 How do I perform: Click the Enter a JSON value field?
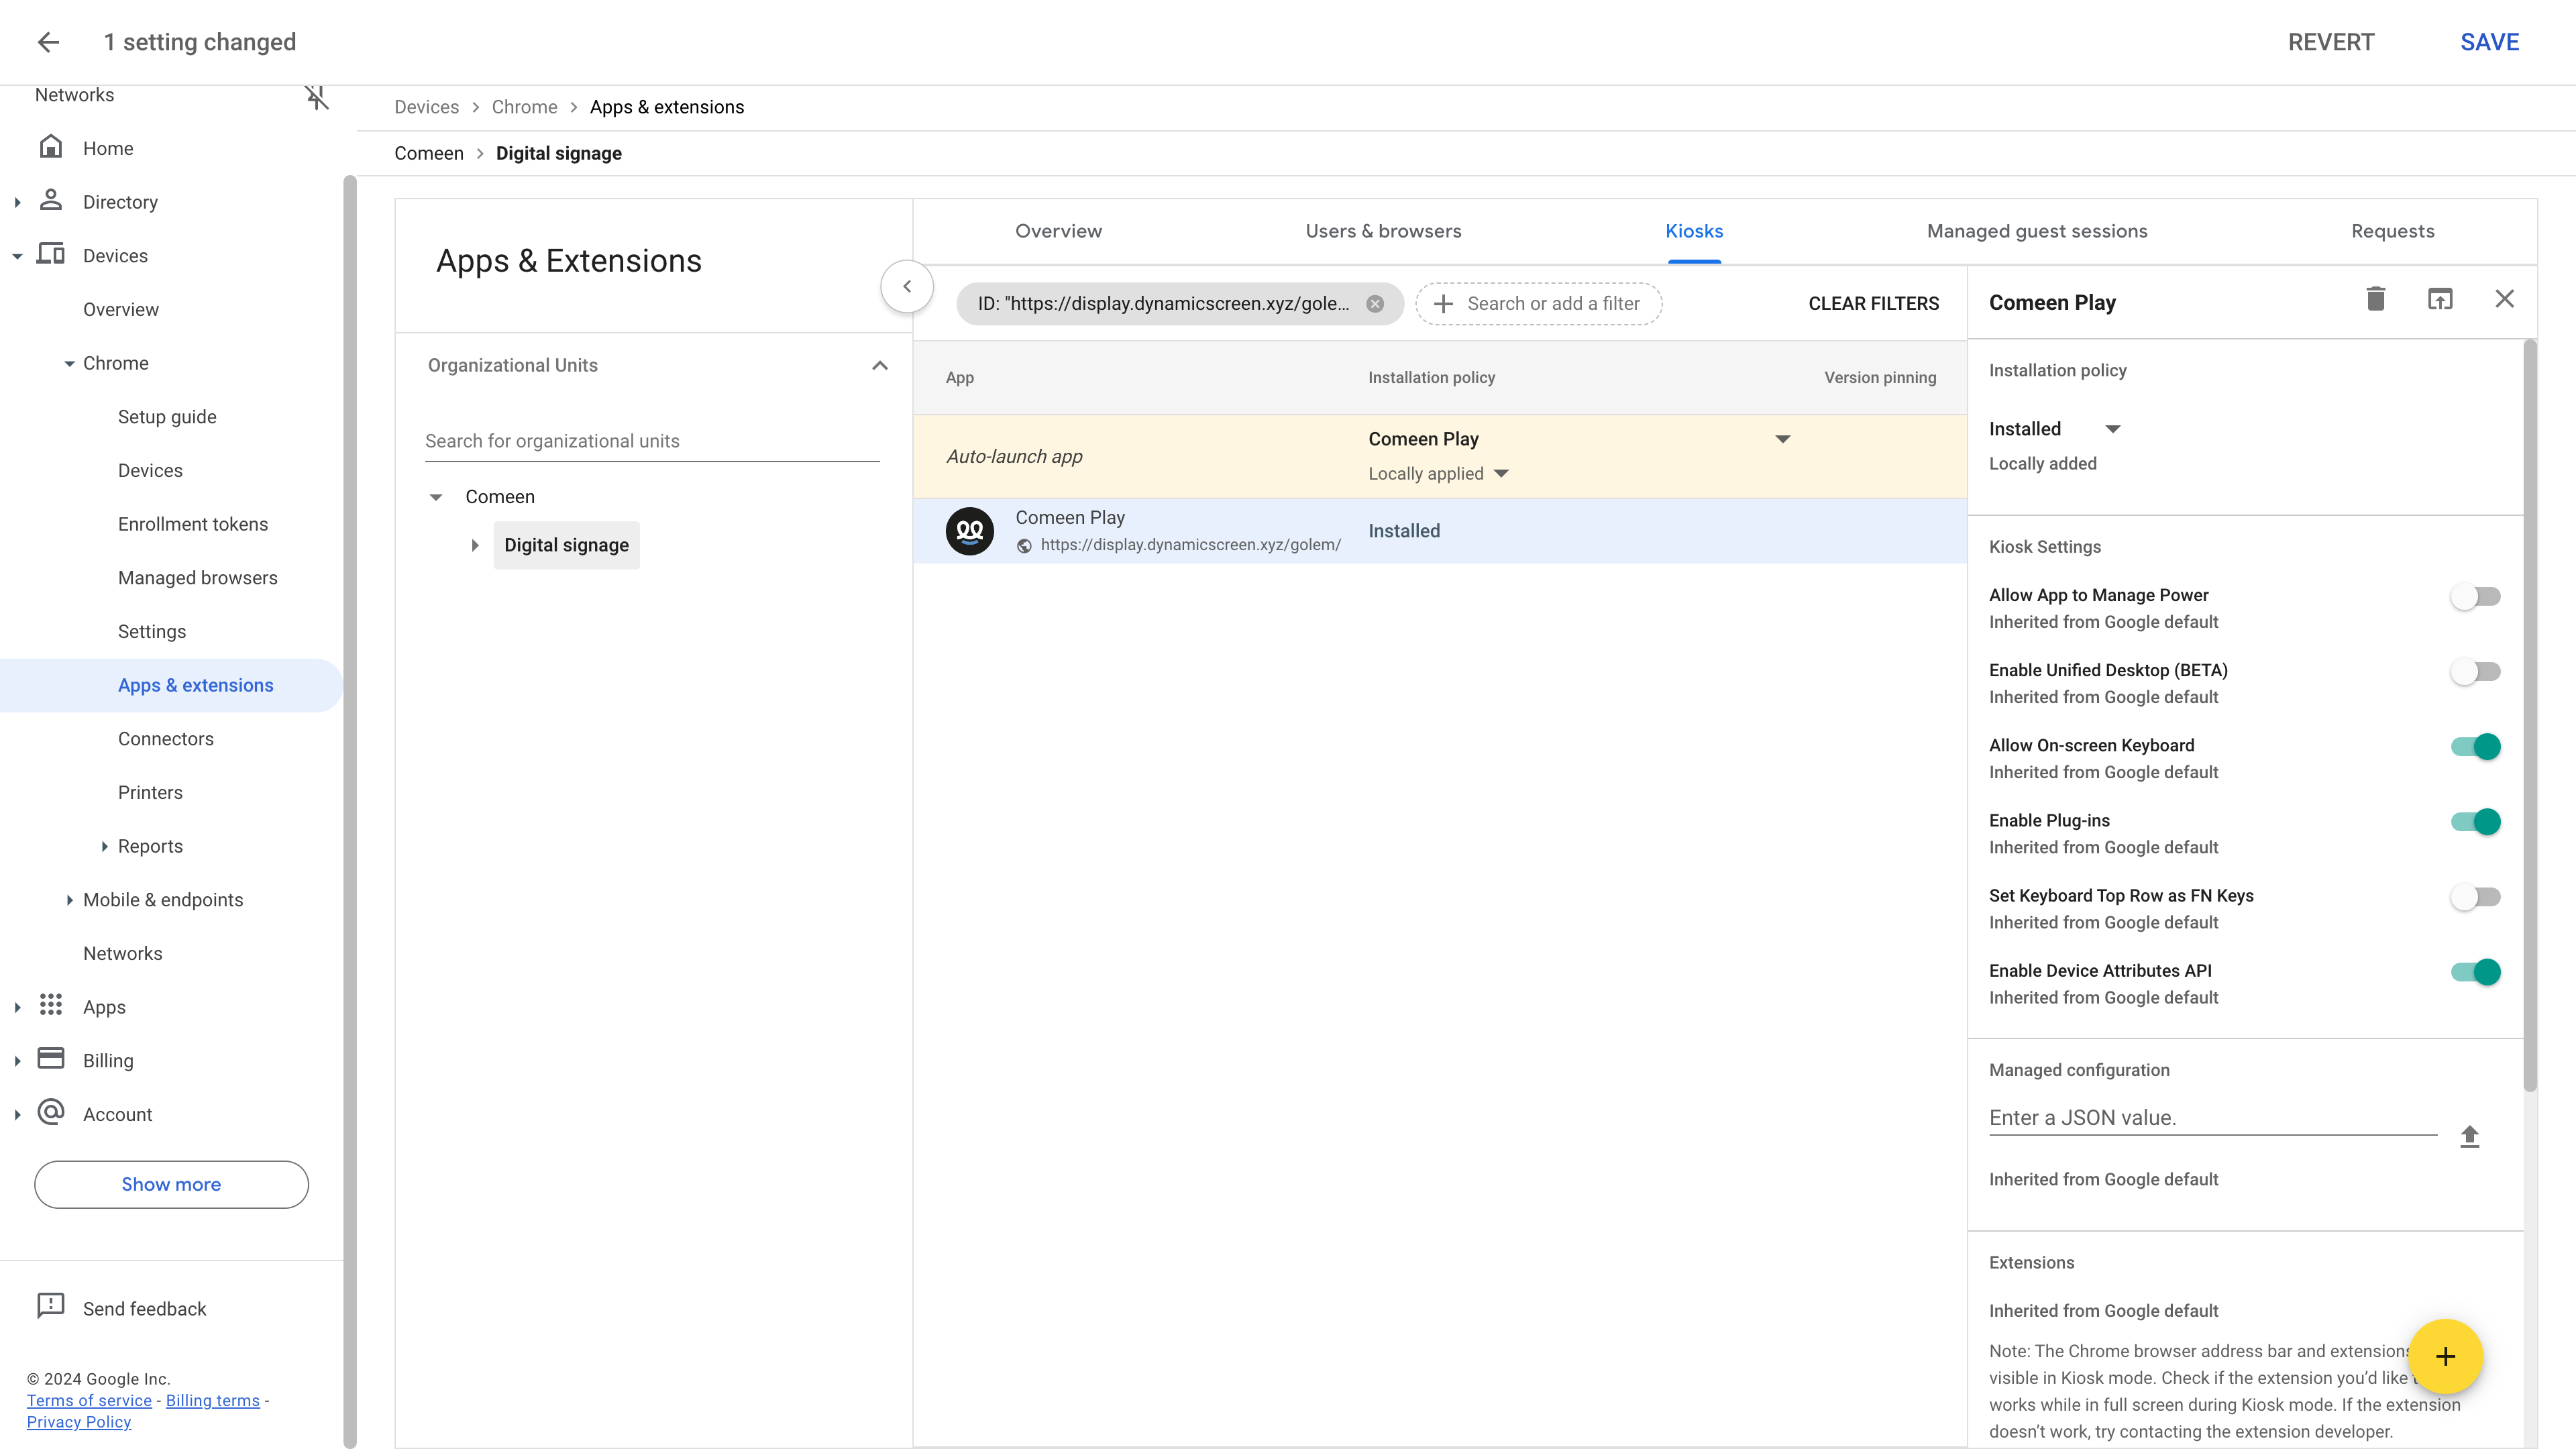tap(2212, 1118)
